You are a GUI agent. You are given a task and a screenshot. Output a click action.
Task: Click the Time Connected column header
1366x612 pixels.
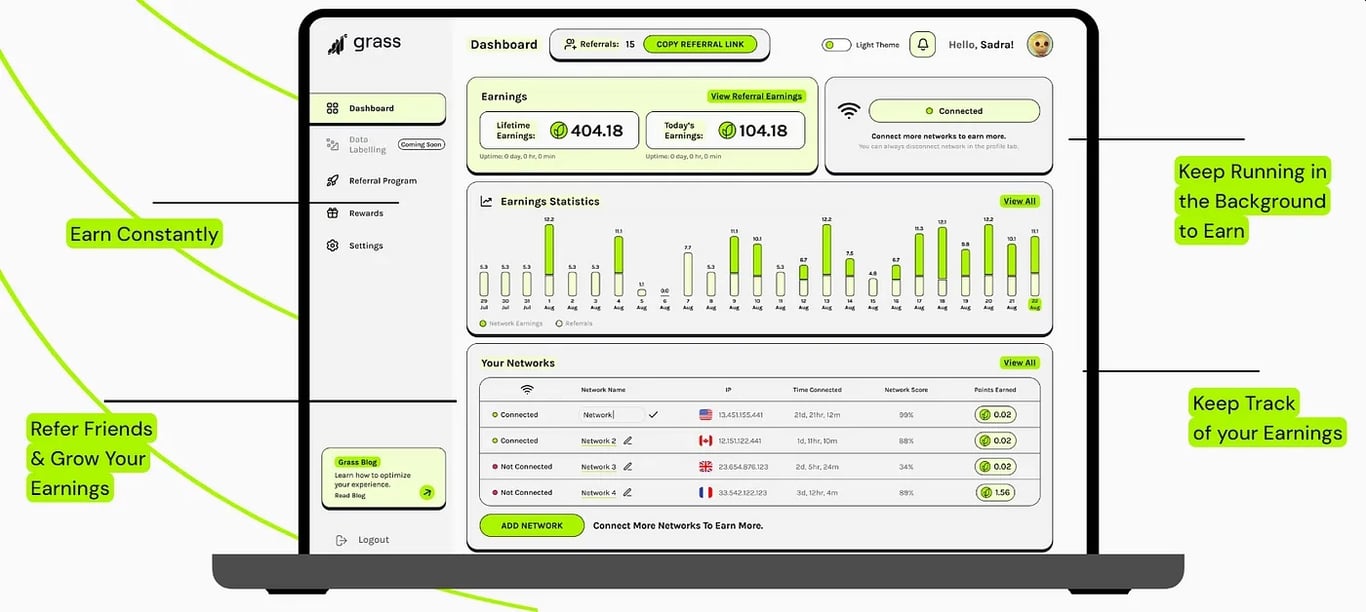(817, 389)
